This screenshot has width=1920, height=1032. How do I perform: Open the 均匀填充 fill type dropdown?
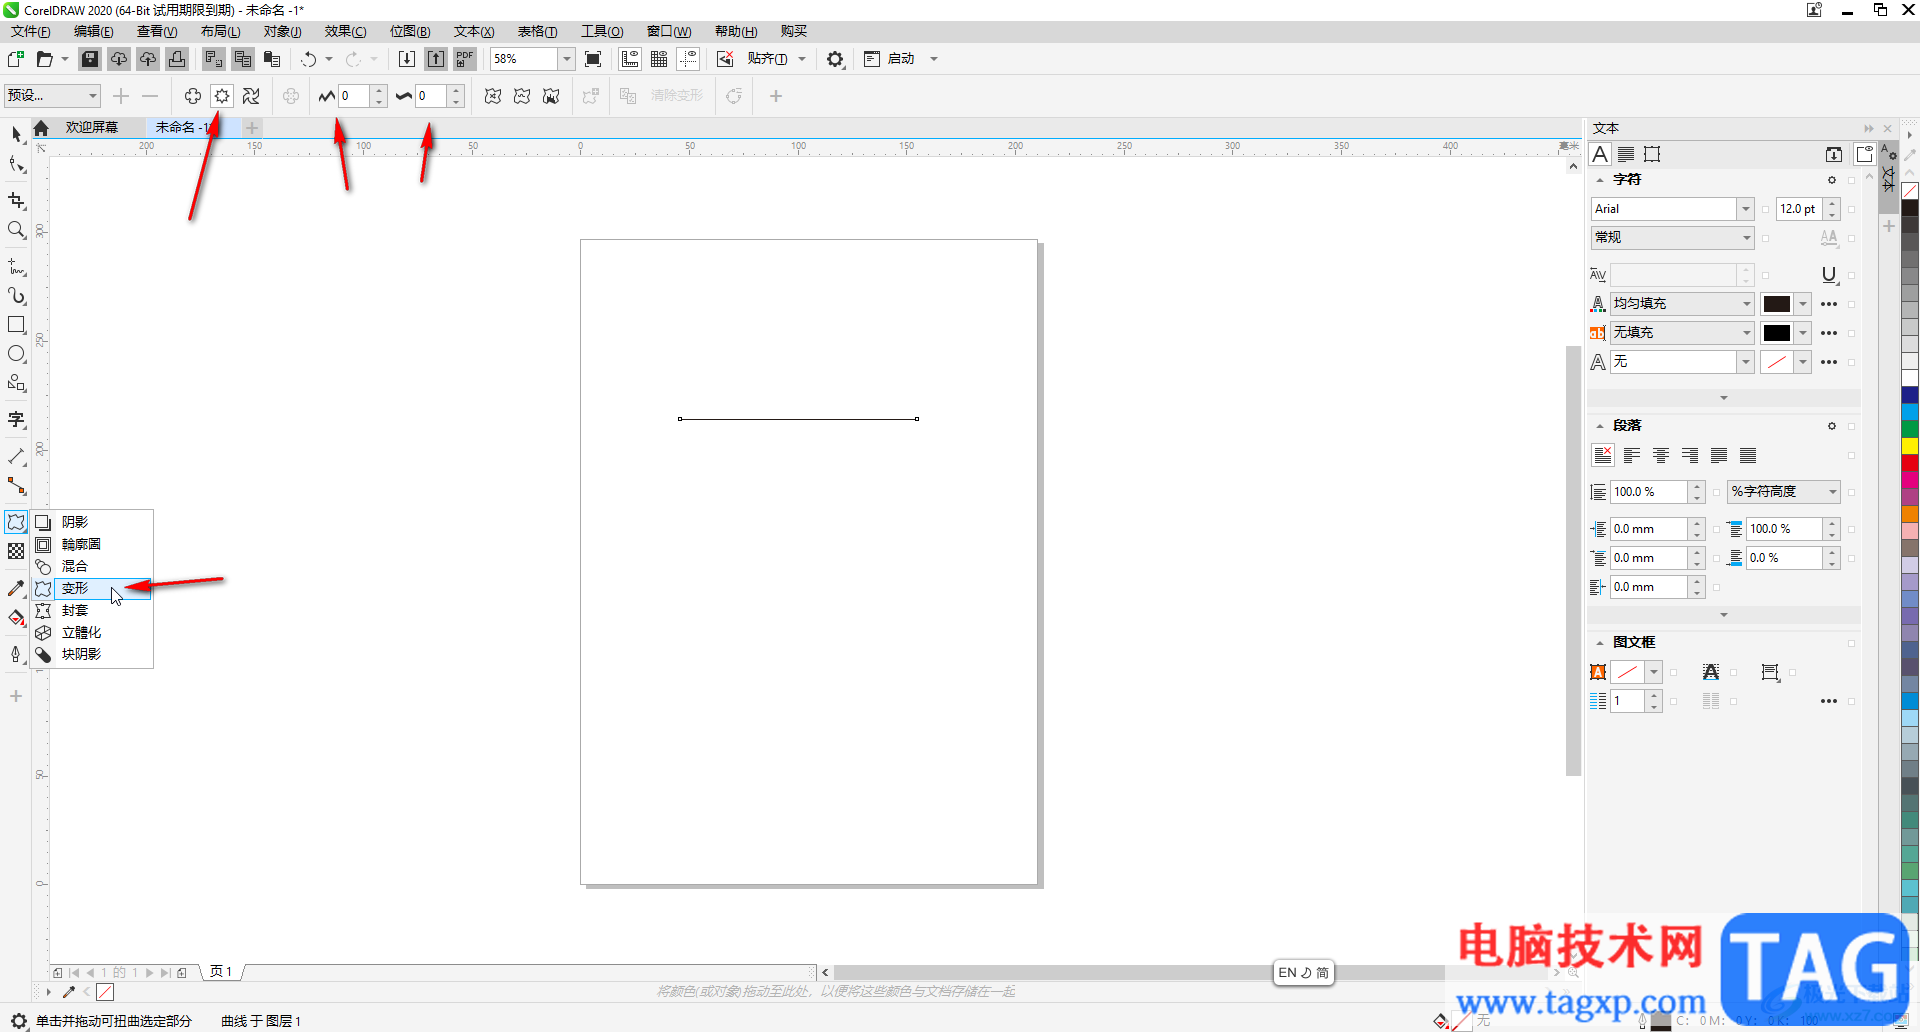pos(1682,304)
